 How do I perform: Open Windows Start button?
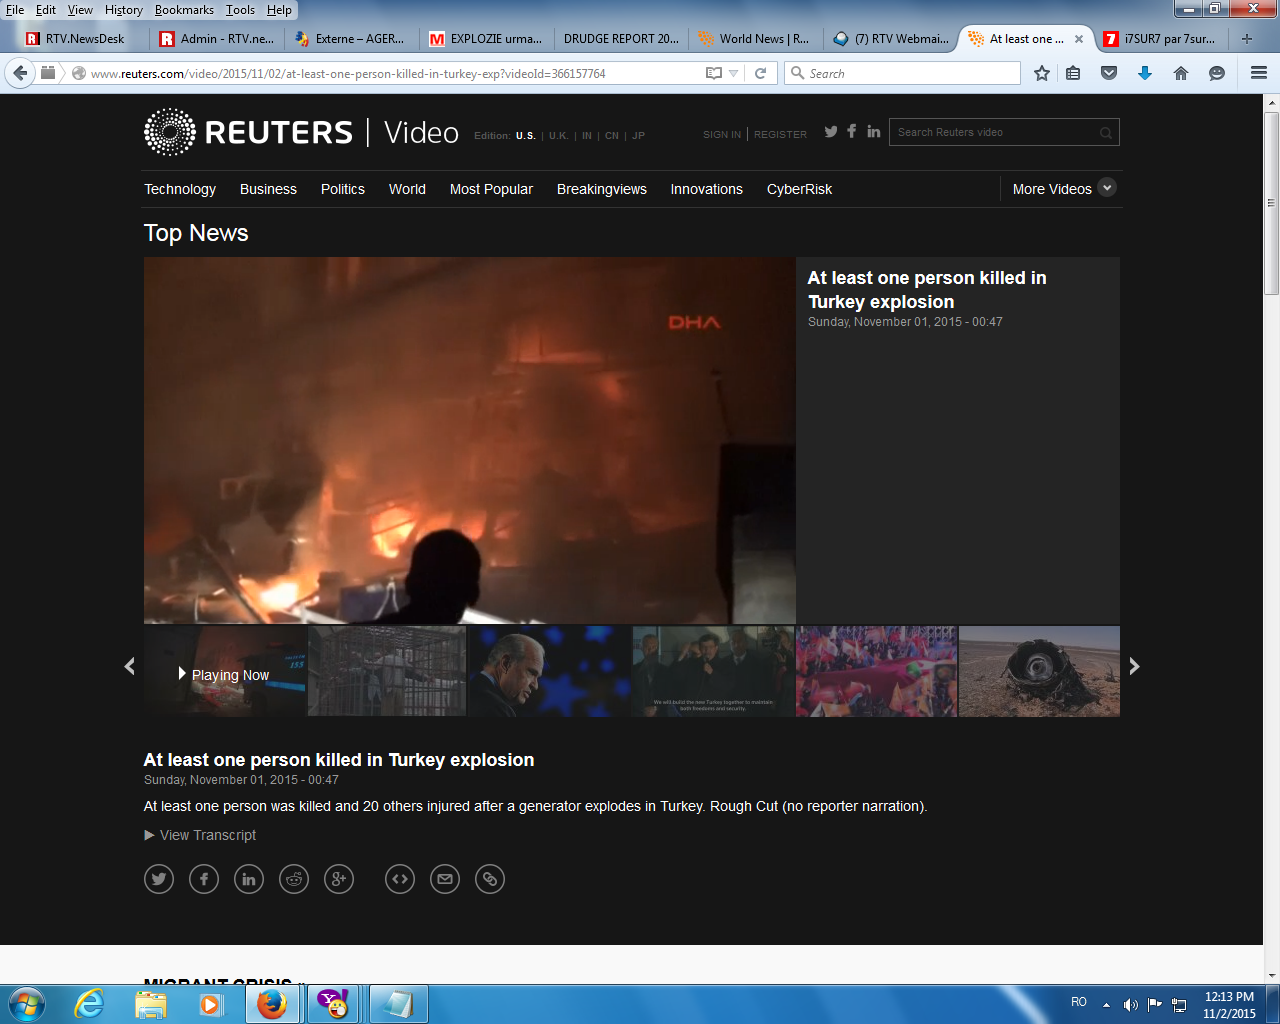[26, 1004]
